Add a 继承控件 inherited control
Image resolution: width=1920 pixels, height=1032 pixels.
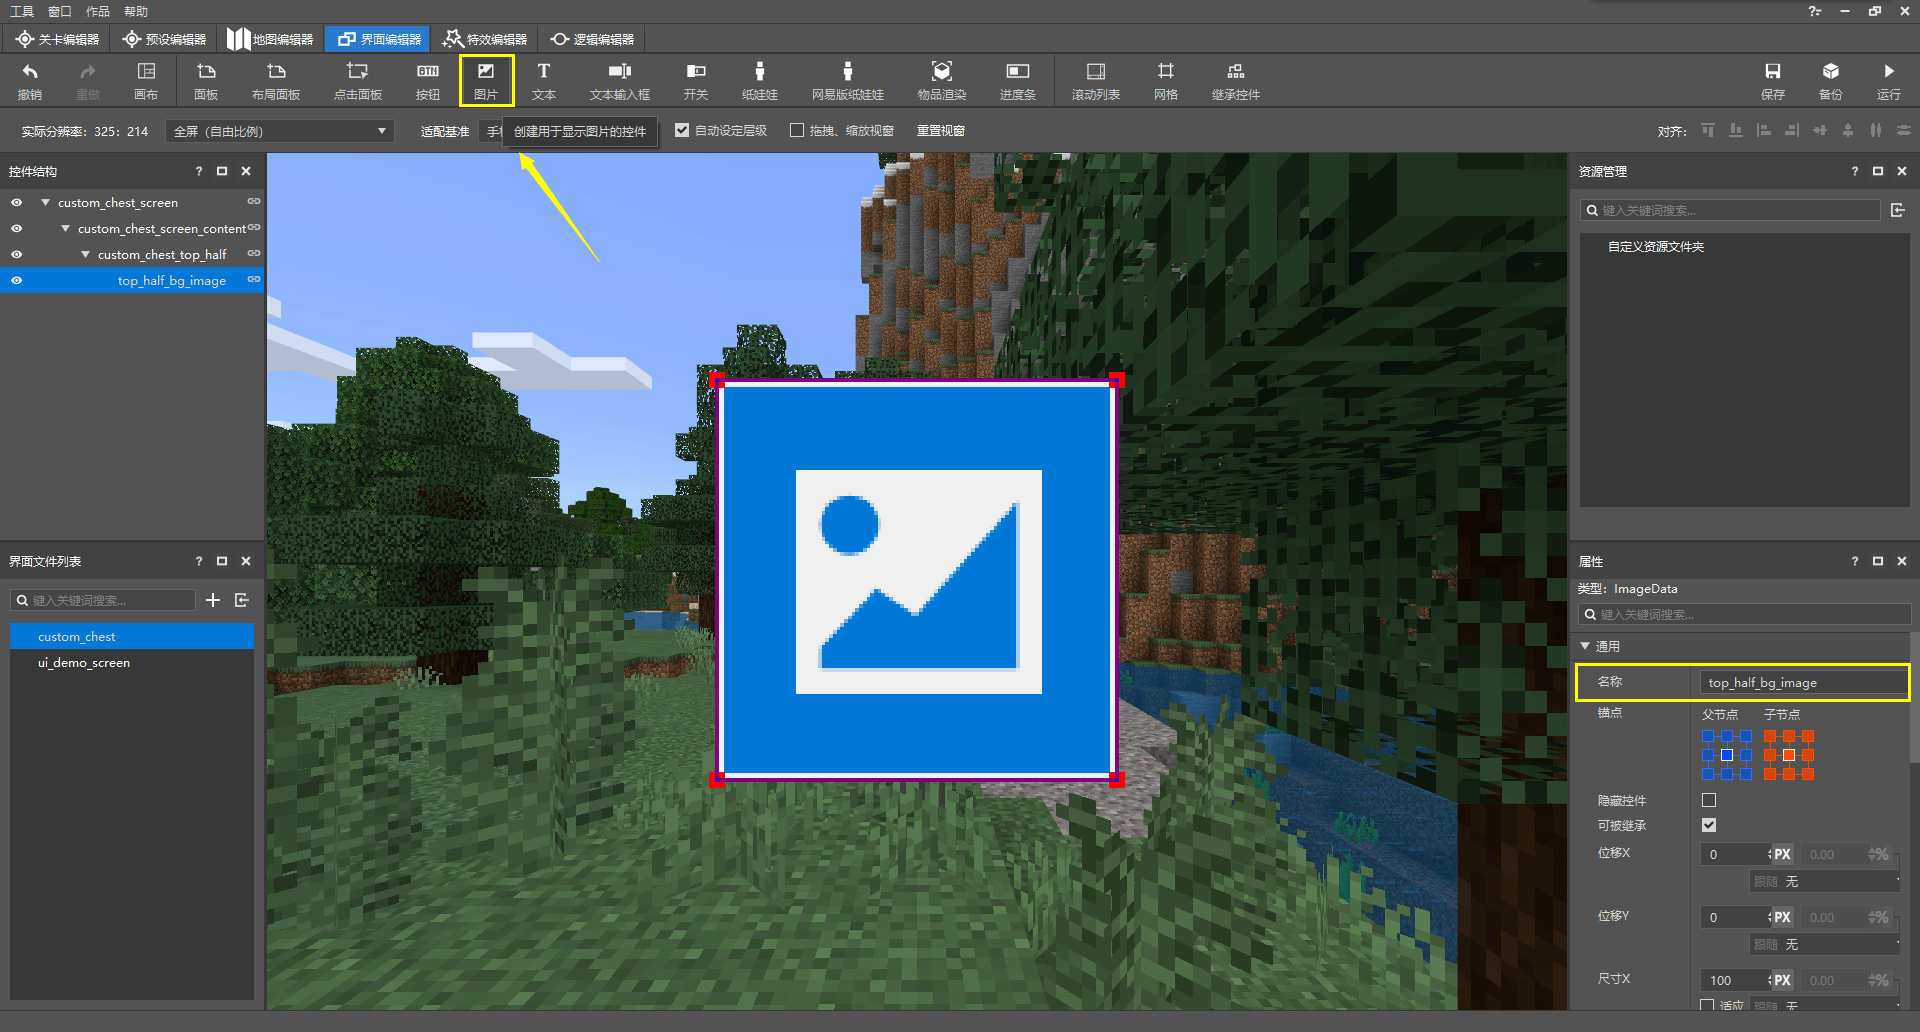pyautogui.click(x=1236, y=81)
